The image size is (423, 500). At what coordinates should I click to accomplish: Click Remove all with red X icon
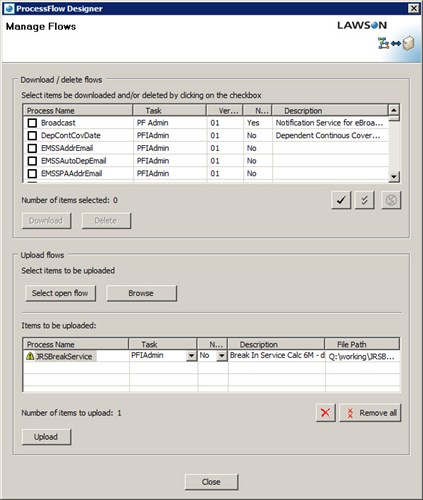(370, 413)
